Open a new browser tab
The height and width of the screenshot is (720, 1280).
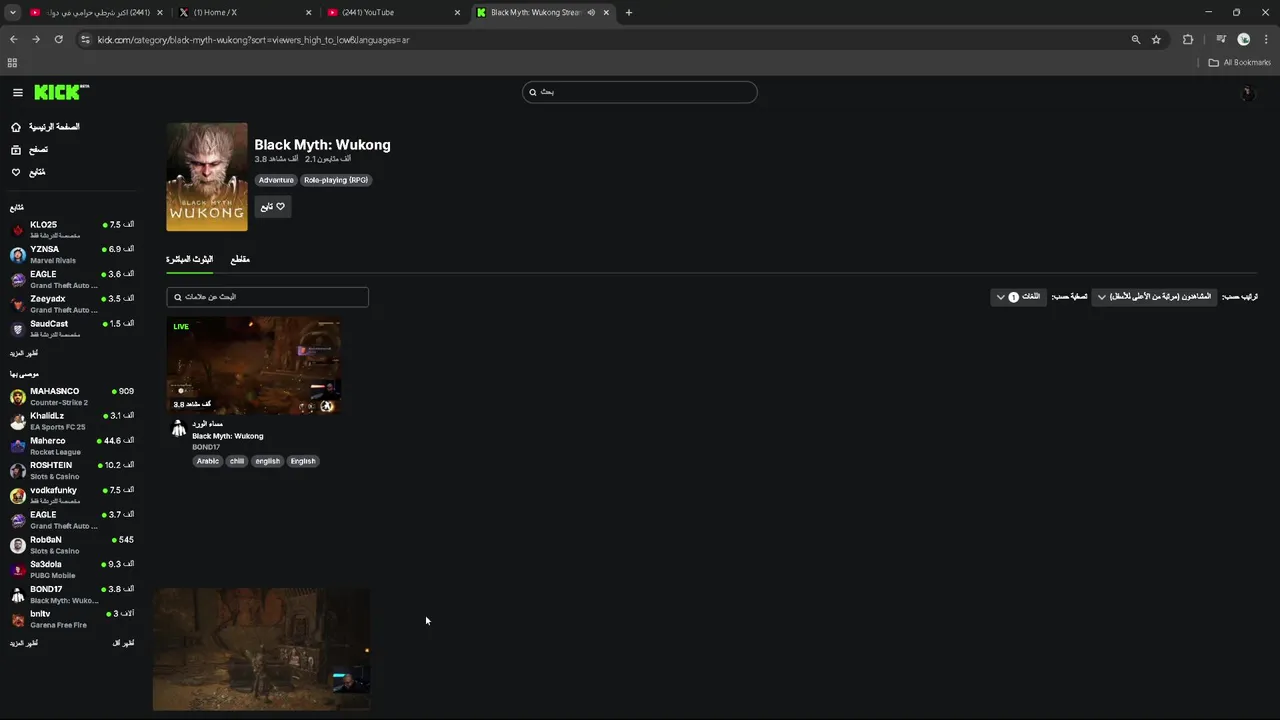click(x=628, y=12)
